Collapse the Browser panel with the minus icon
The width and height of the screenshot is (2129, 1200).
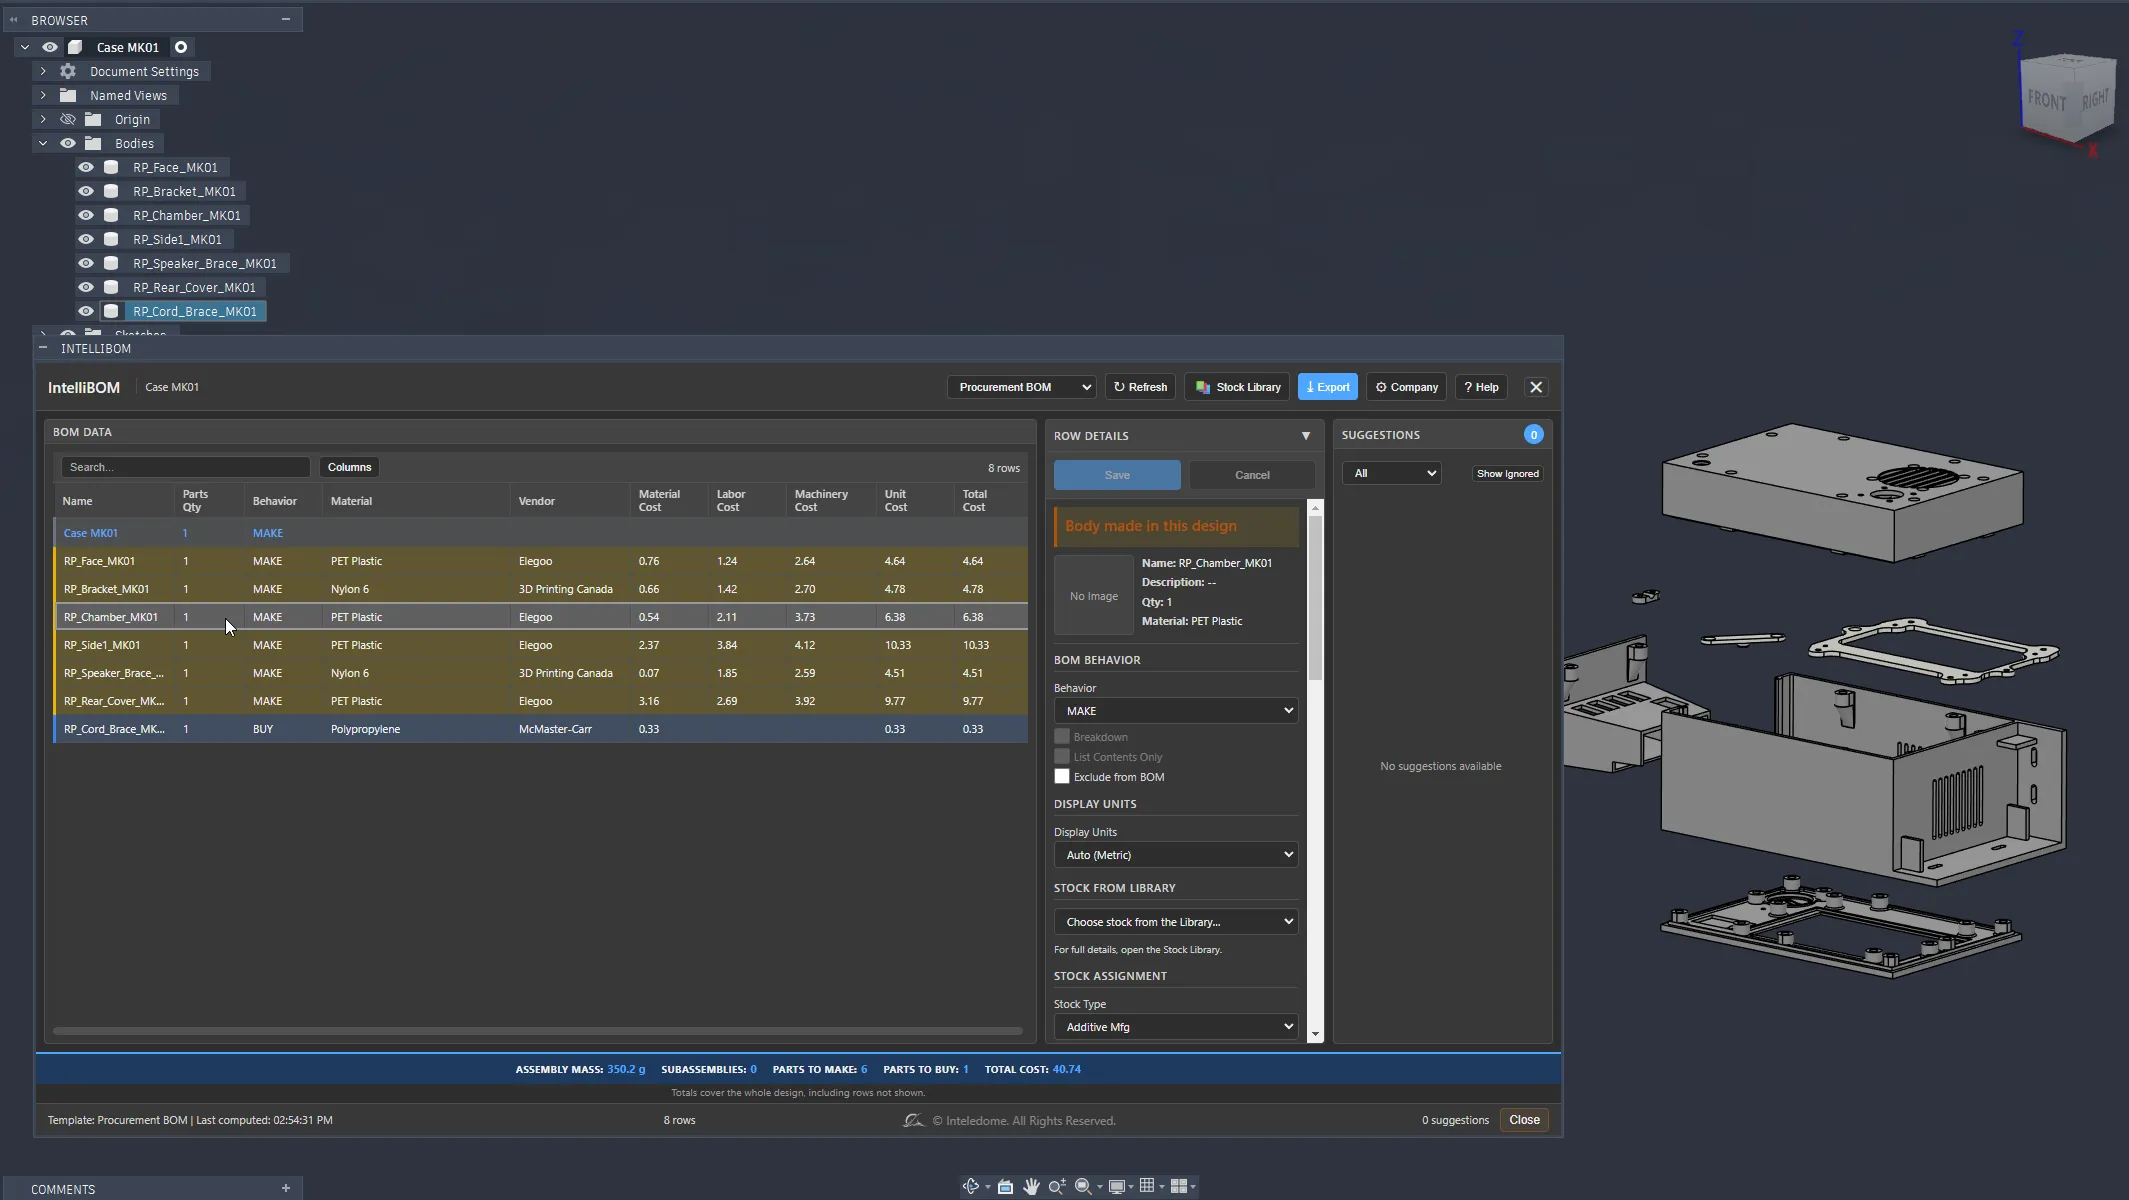click(285, 19)
